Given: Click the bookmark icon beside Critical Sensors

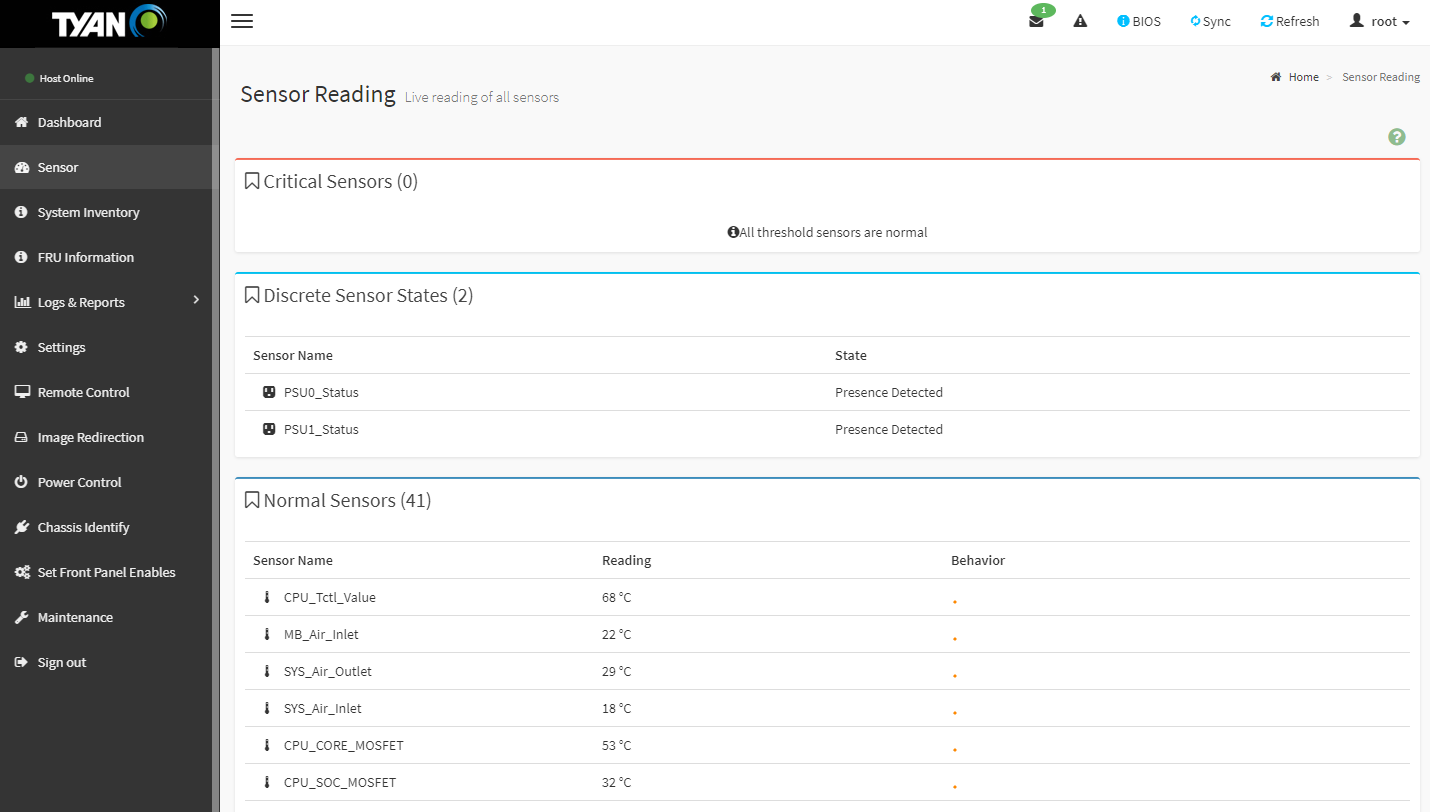Looking at the screenshot, I should point(252,181).
